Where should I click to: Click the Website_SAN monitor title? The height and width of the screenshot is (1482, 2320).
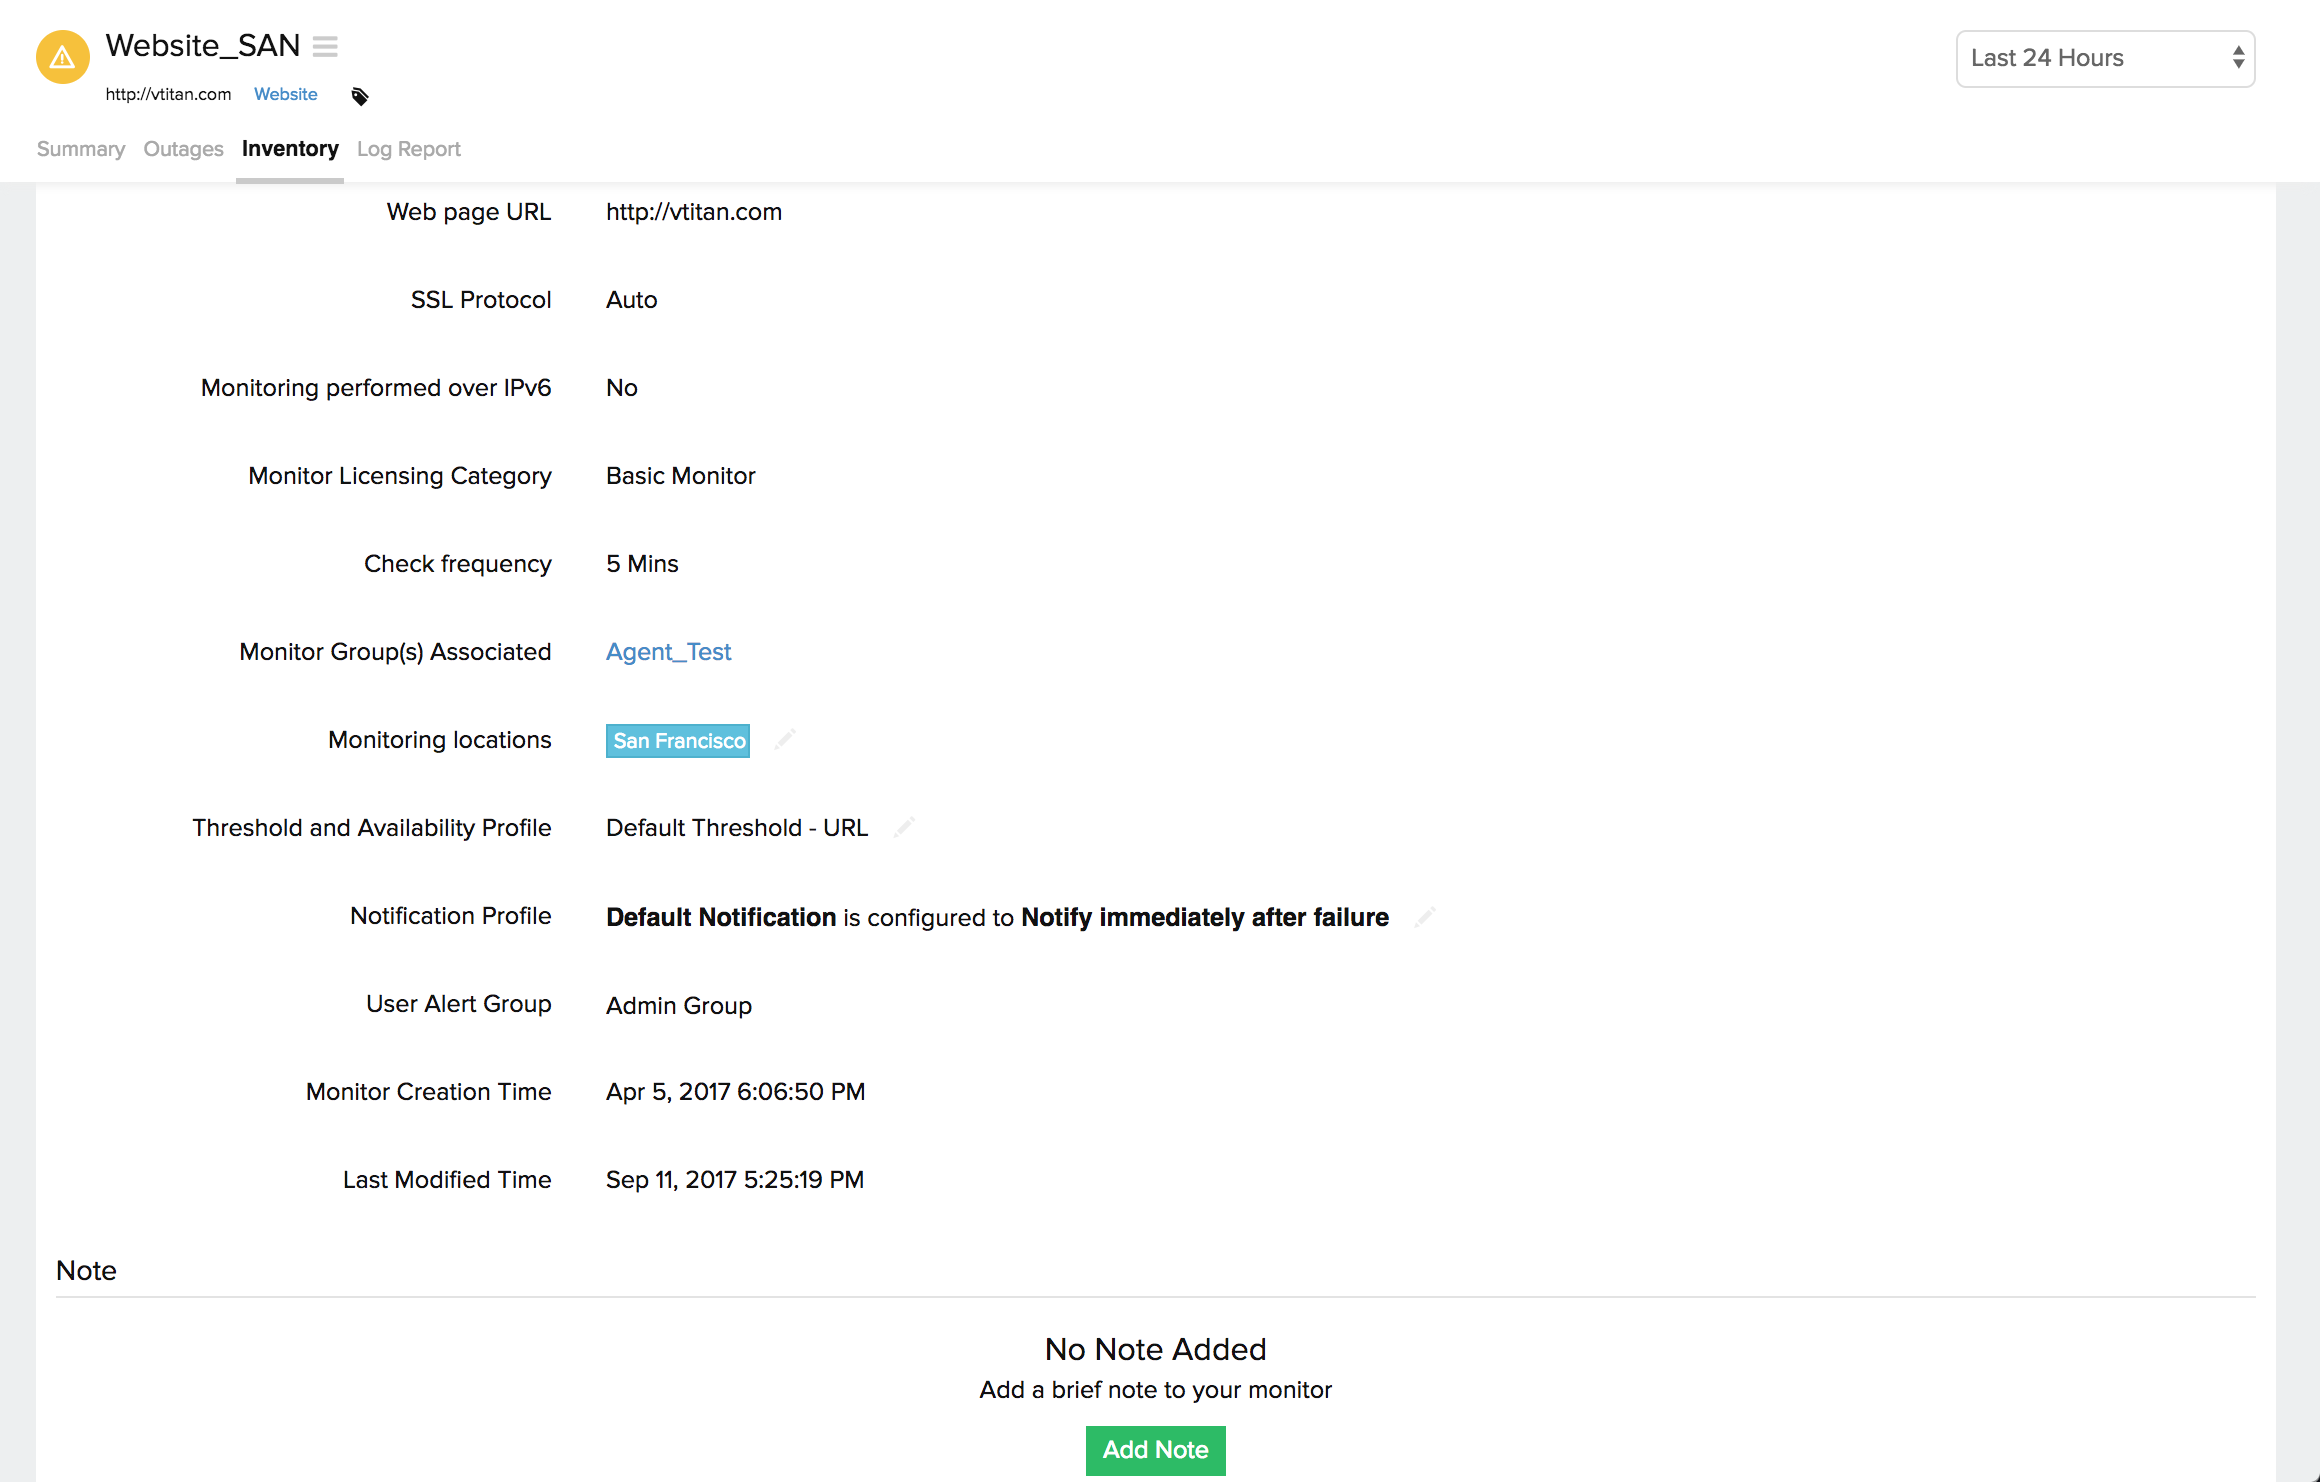[x=202, y=46]
